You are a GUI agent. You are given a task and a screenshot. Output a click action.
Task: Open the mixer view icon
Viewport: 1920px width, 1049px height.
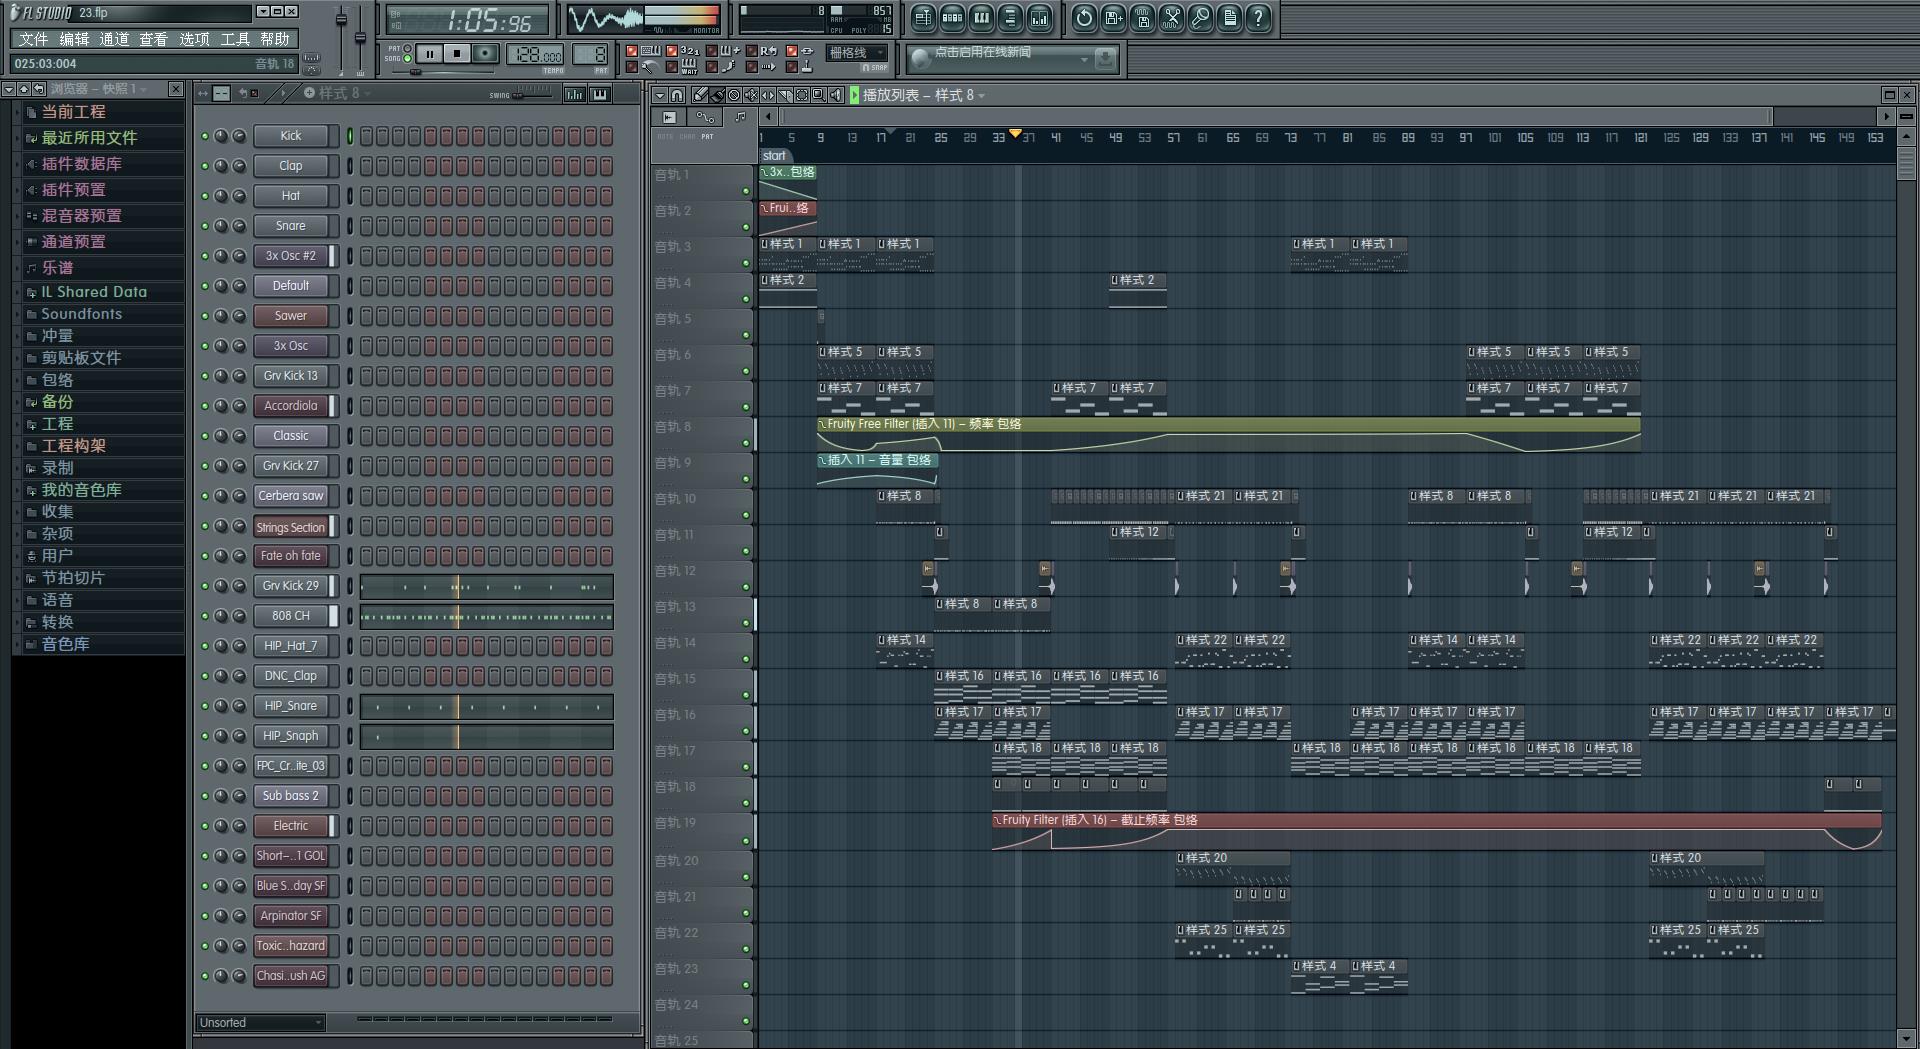(x=1039, y=17)
